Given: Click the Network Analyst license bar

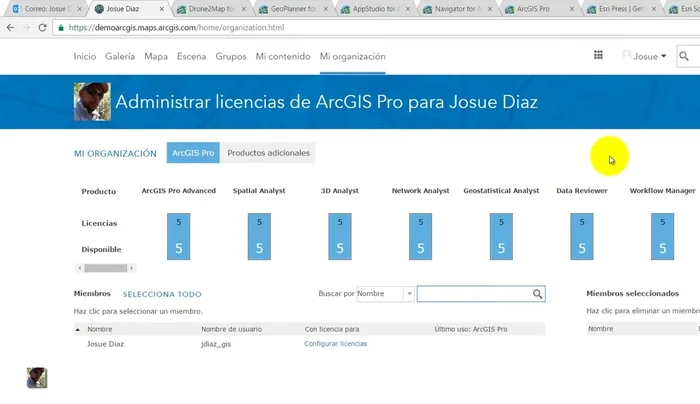Looking at the screenshot, I should point(421,237).
